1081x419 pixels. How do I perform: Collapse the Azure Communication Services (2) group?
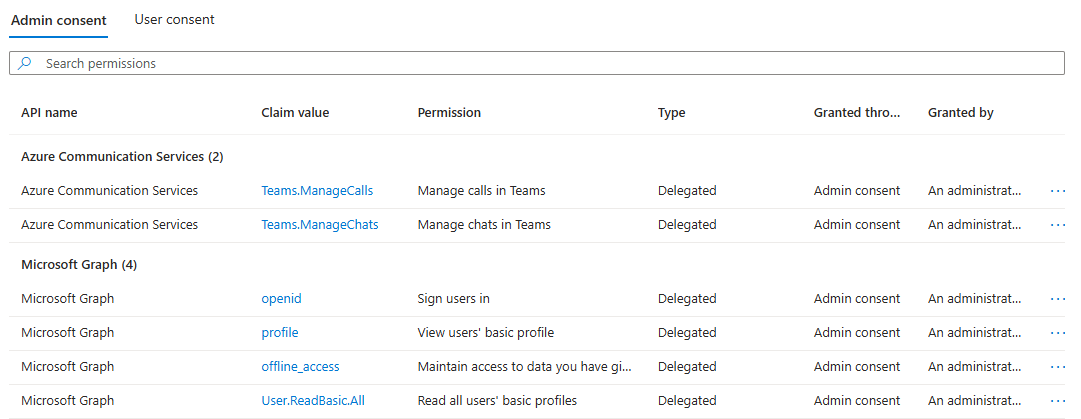click(x=122, y=157)
